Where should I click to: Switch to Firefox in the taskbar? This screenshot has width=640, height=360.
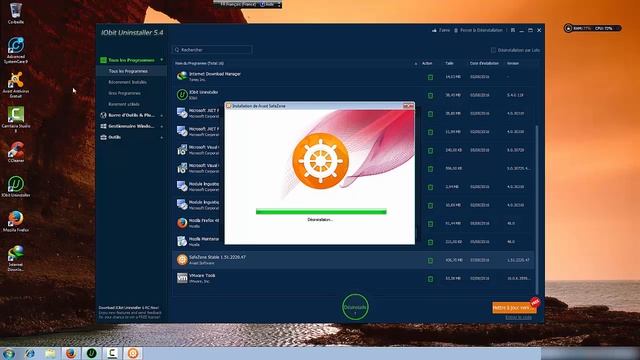[x=71, y=353]
